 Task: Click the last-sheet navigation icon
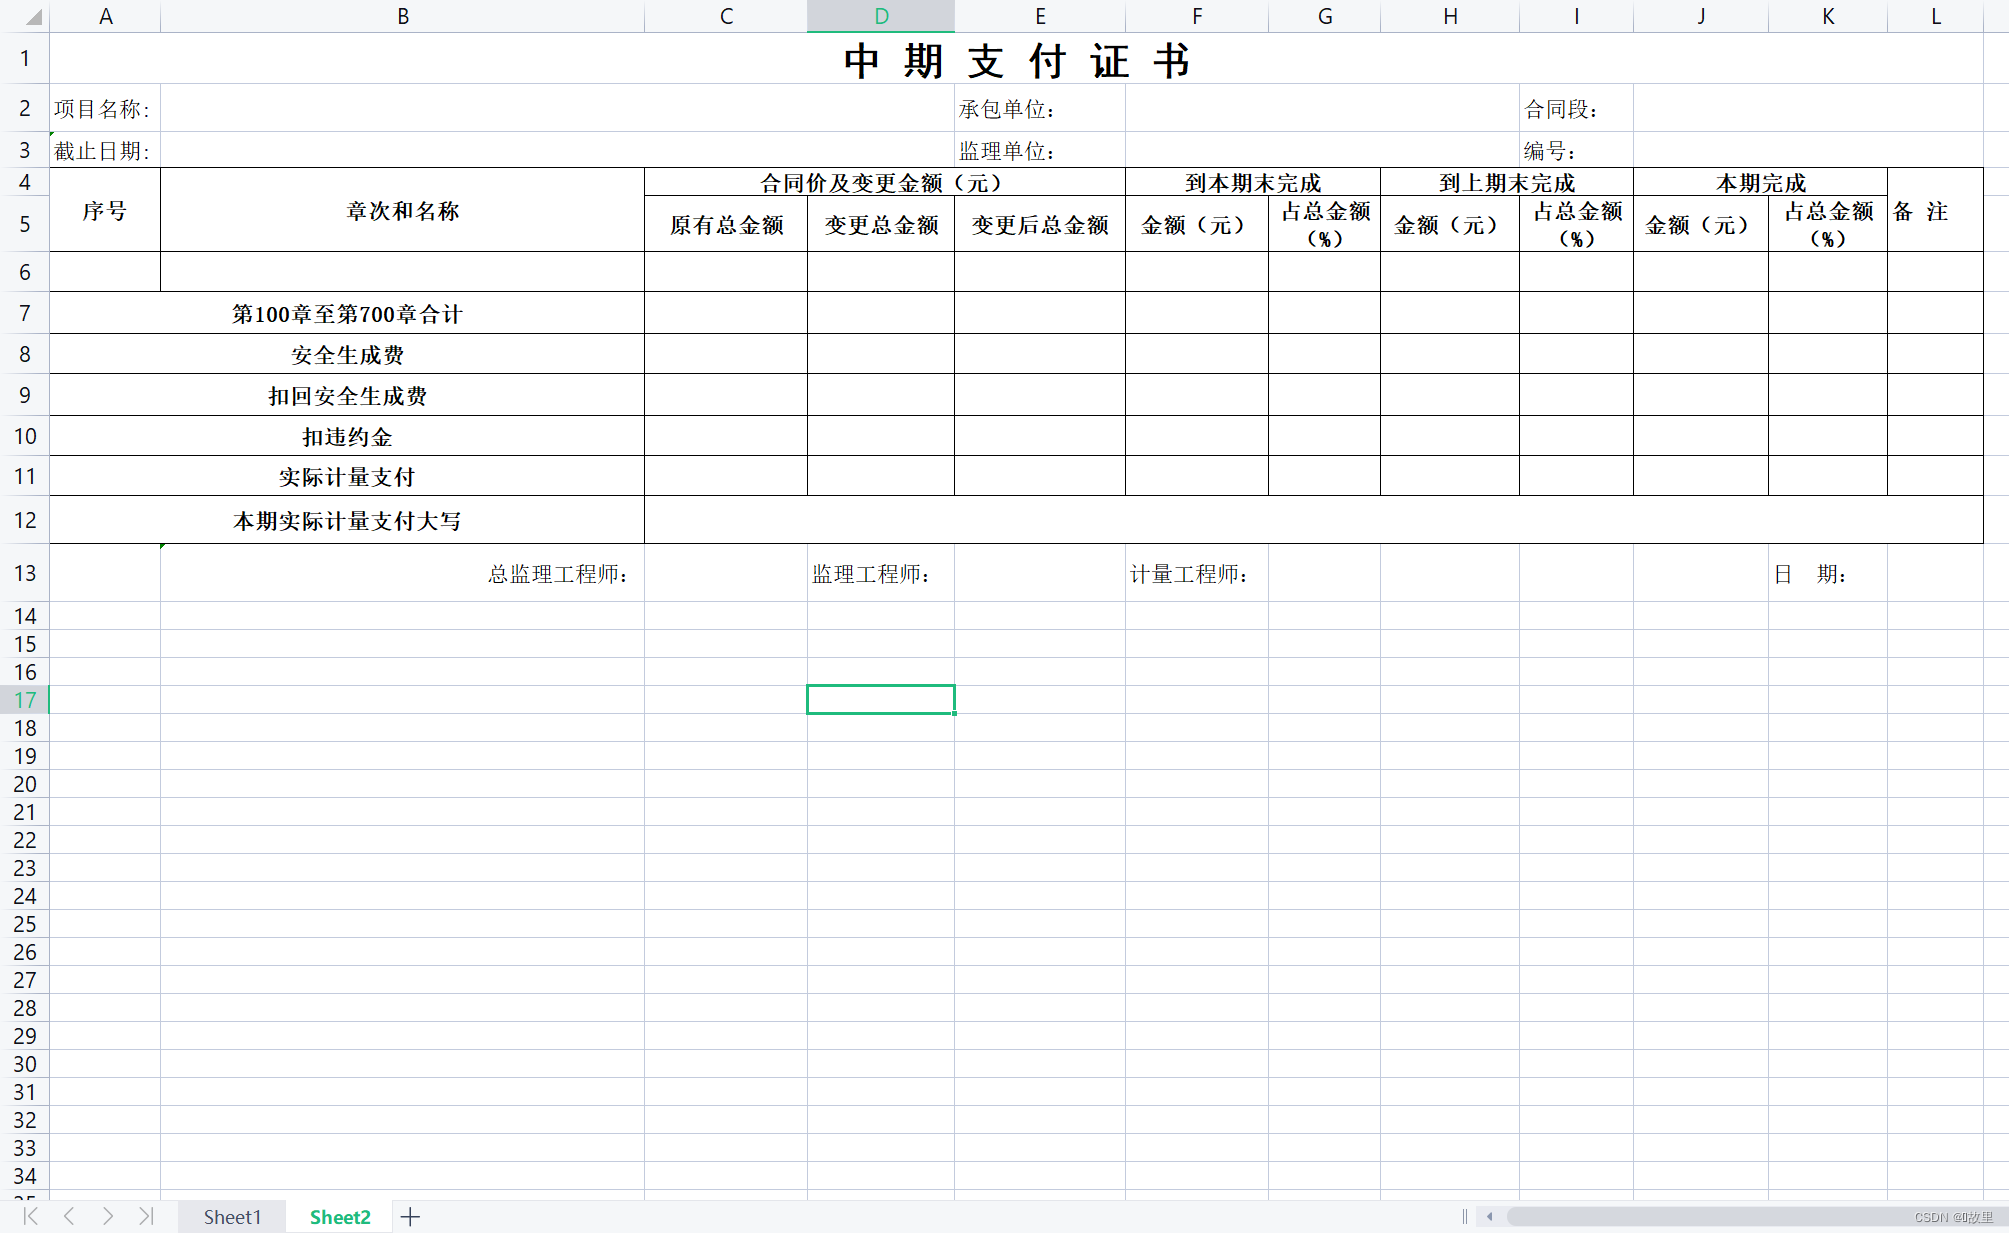[147, 1217]
